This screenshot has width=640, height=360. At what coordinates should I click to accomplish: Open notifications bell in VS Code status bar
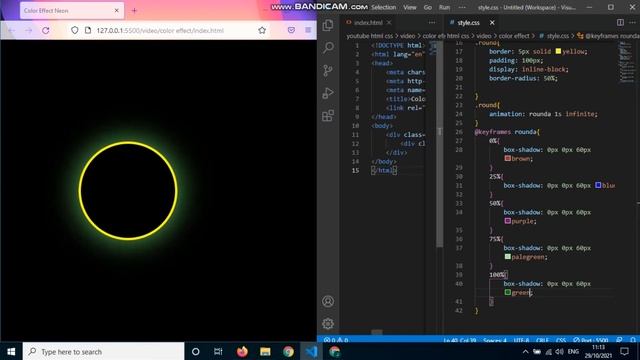[x=633, y=340]
